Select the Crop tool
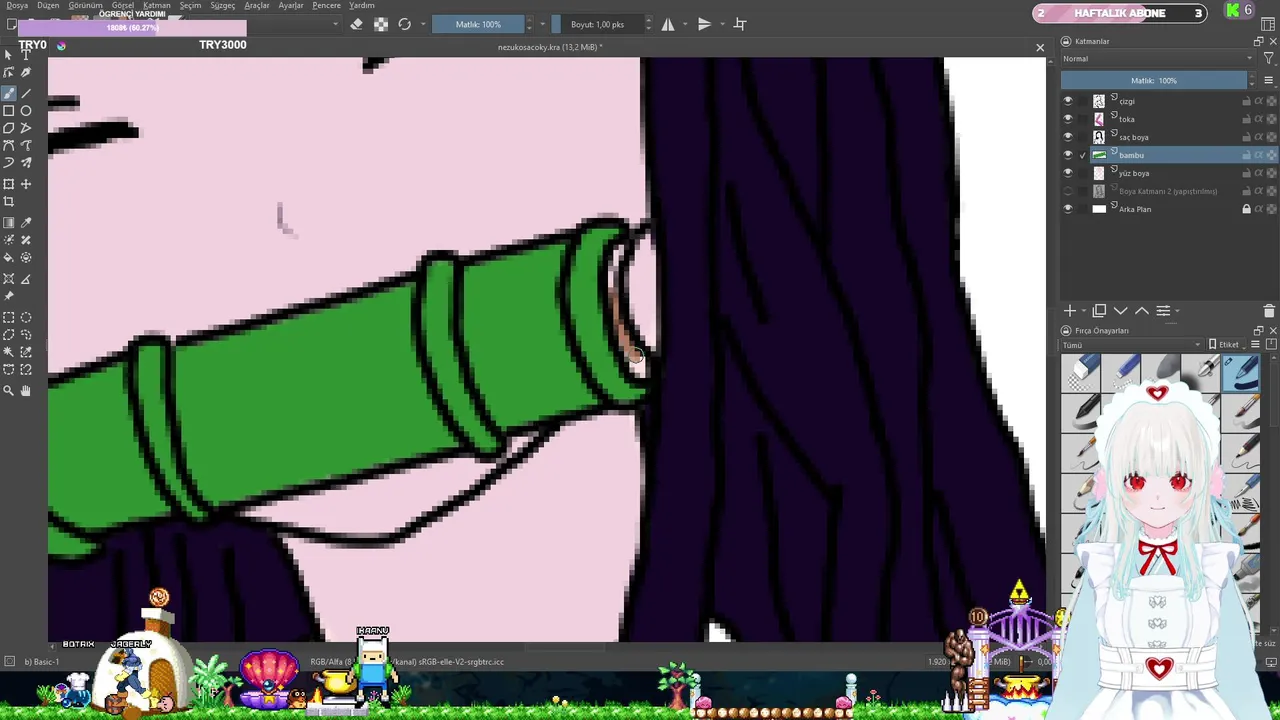This screenshot has width=1280, height=720. tap(9, 202)
